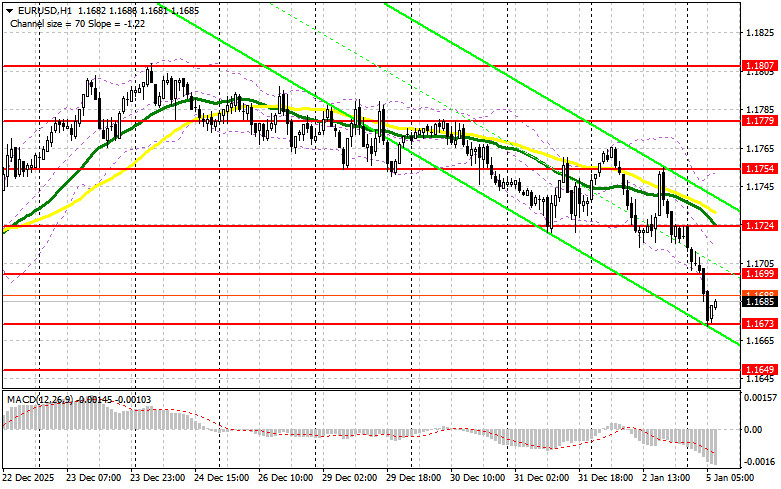Select the 1.1673 support price tag
This screenshot has height=489, width=781.
[758, 323]
